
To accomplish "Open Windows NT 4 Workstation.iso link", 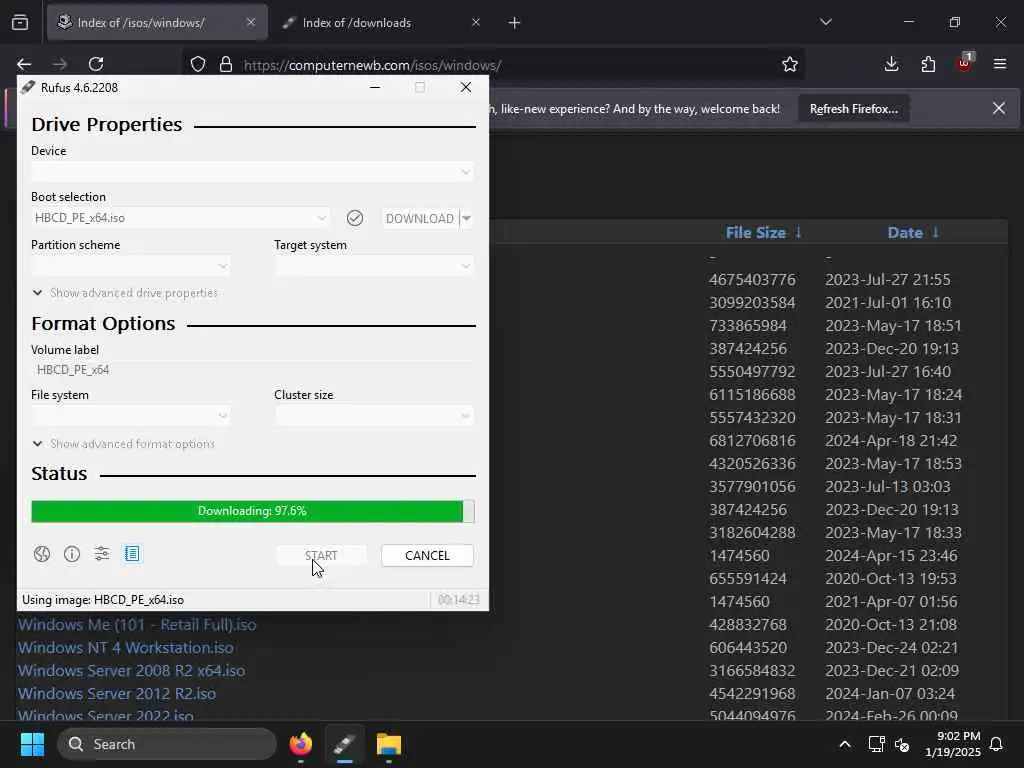I will [125, 647].
